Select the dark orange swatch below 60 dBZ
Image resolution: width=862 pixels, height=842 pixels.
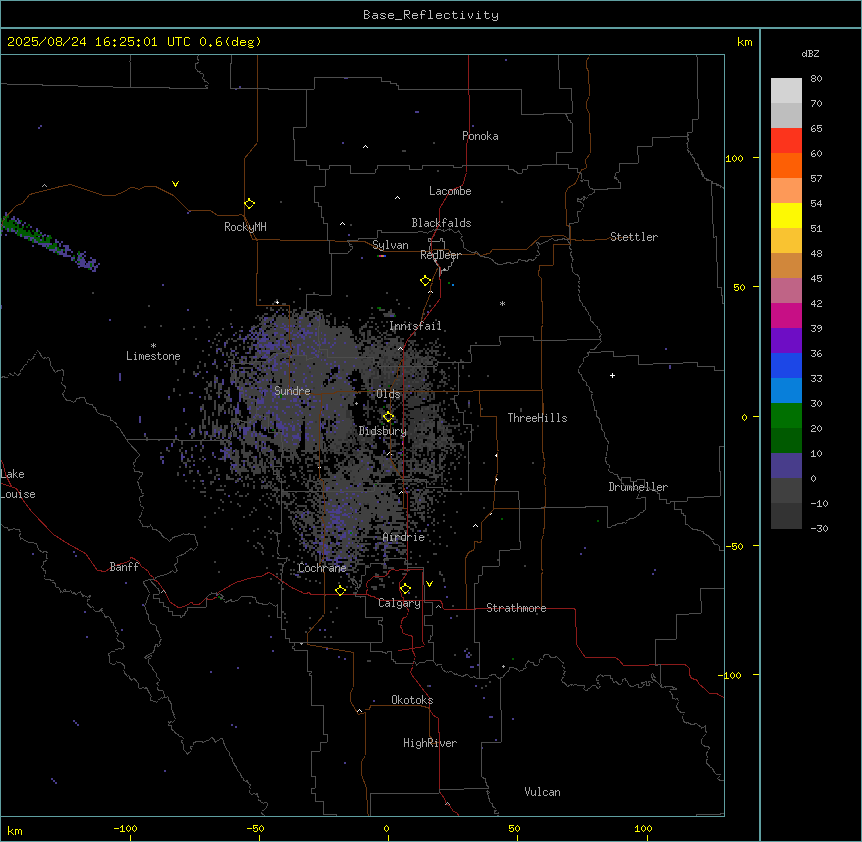click(786, 165)
